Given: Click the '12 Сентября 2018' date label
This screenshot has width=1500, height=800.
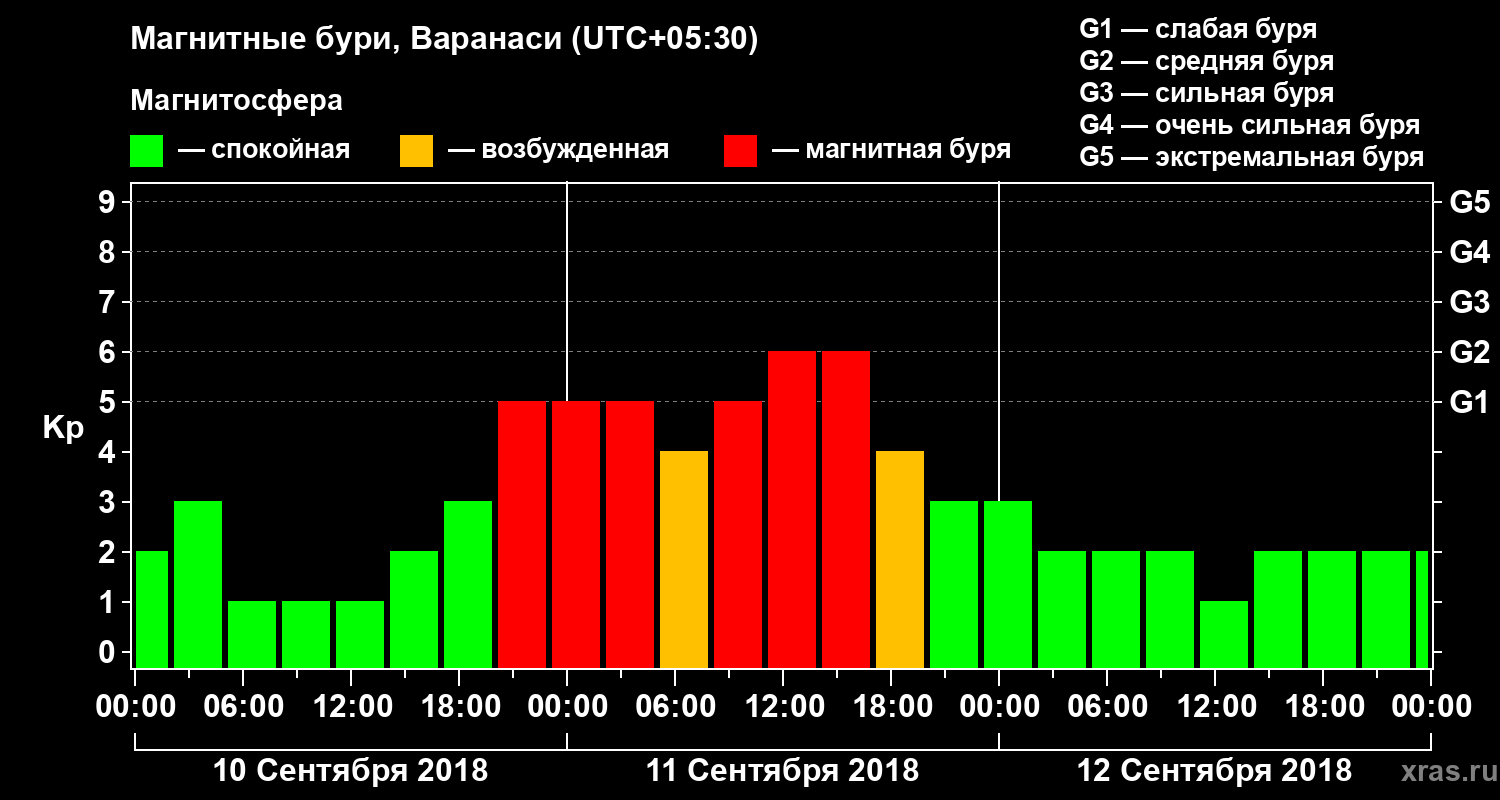Looking at the screenshot, I should click(1214, 771).
